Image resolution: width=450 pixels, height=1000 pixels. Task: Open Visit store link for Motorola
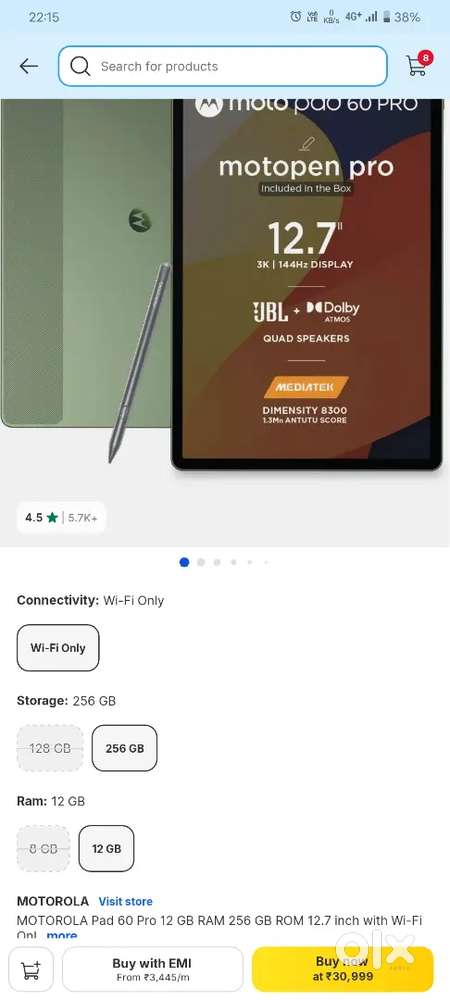[126, 901]
